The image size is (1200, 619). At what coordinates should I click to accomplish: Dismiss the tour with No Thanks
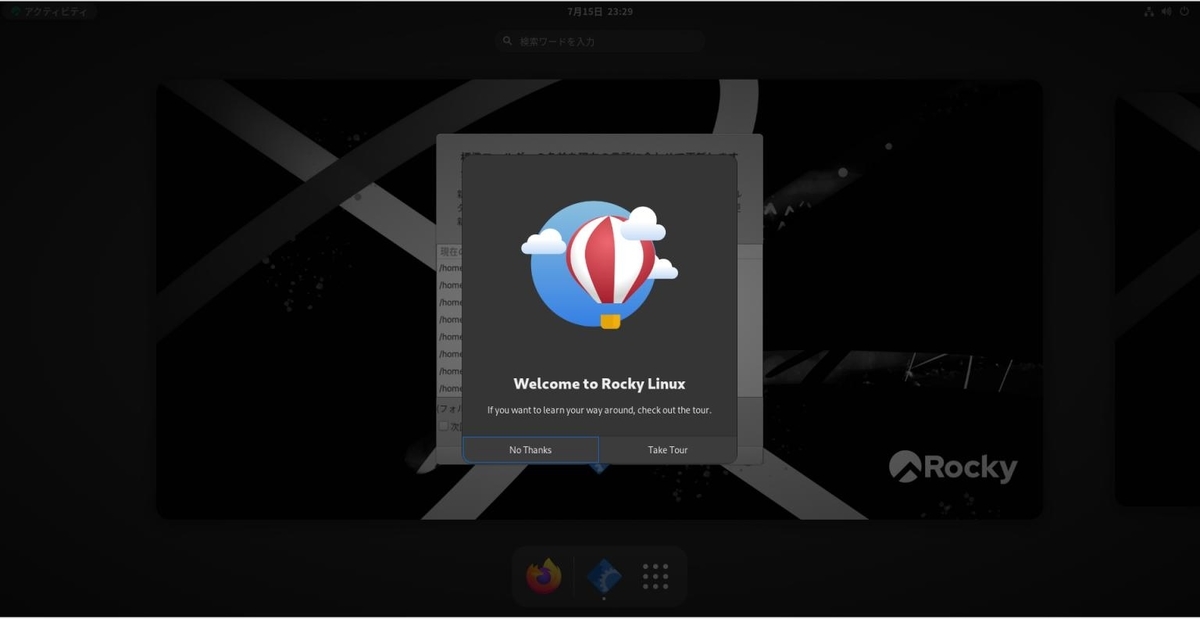(x=530, y=450)
